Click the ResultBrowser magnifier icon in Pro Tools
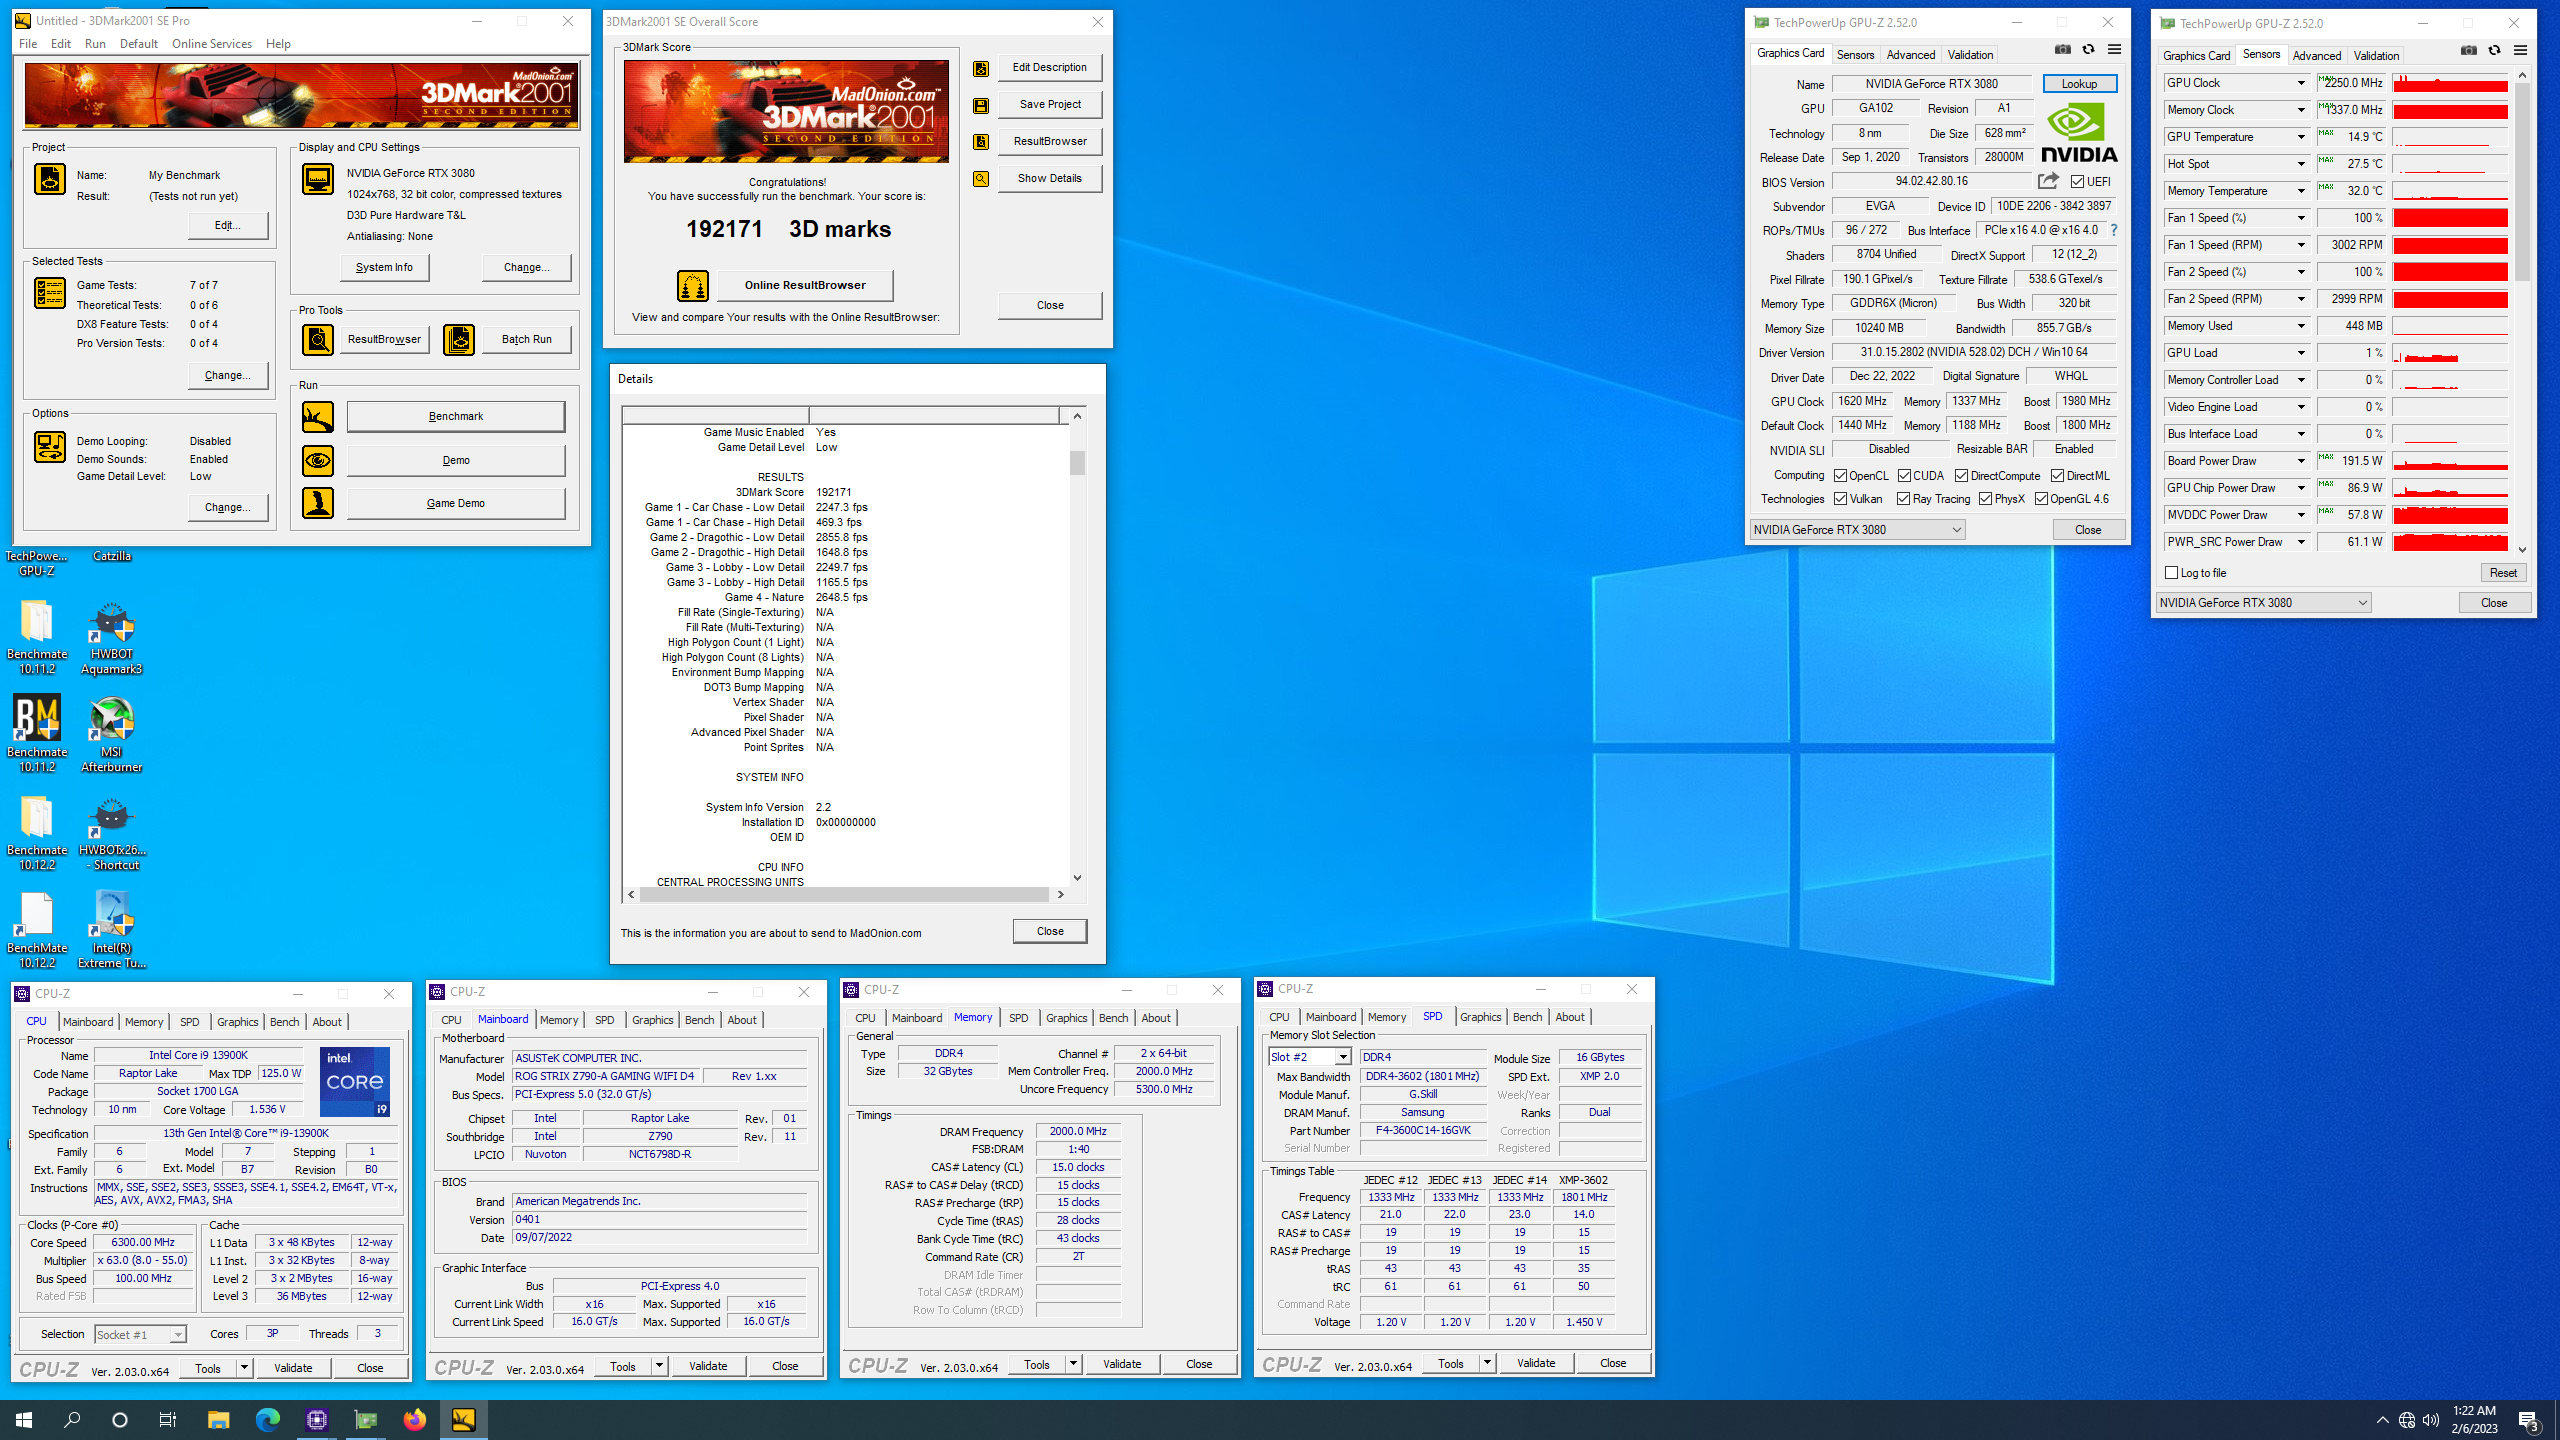 (x=318, y=340)
